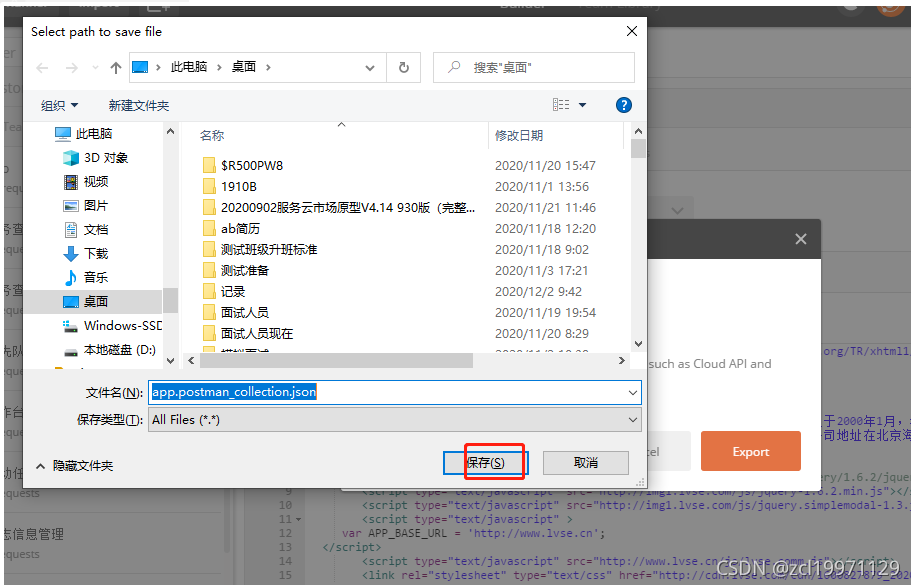Sort by the 修改日期 column header
This screenshot has width=916, height=587.
(x=519, y=136)
